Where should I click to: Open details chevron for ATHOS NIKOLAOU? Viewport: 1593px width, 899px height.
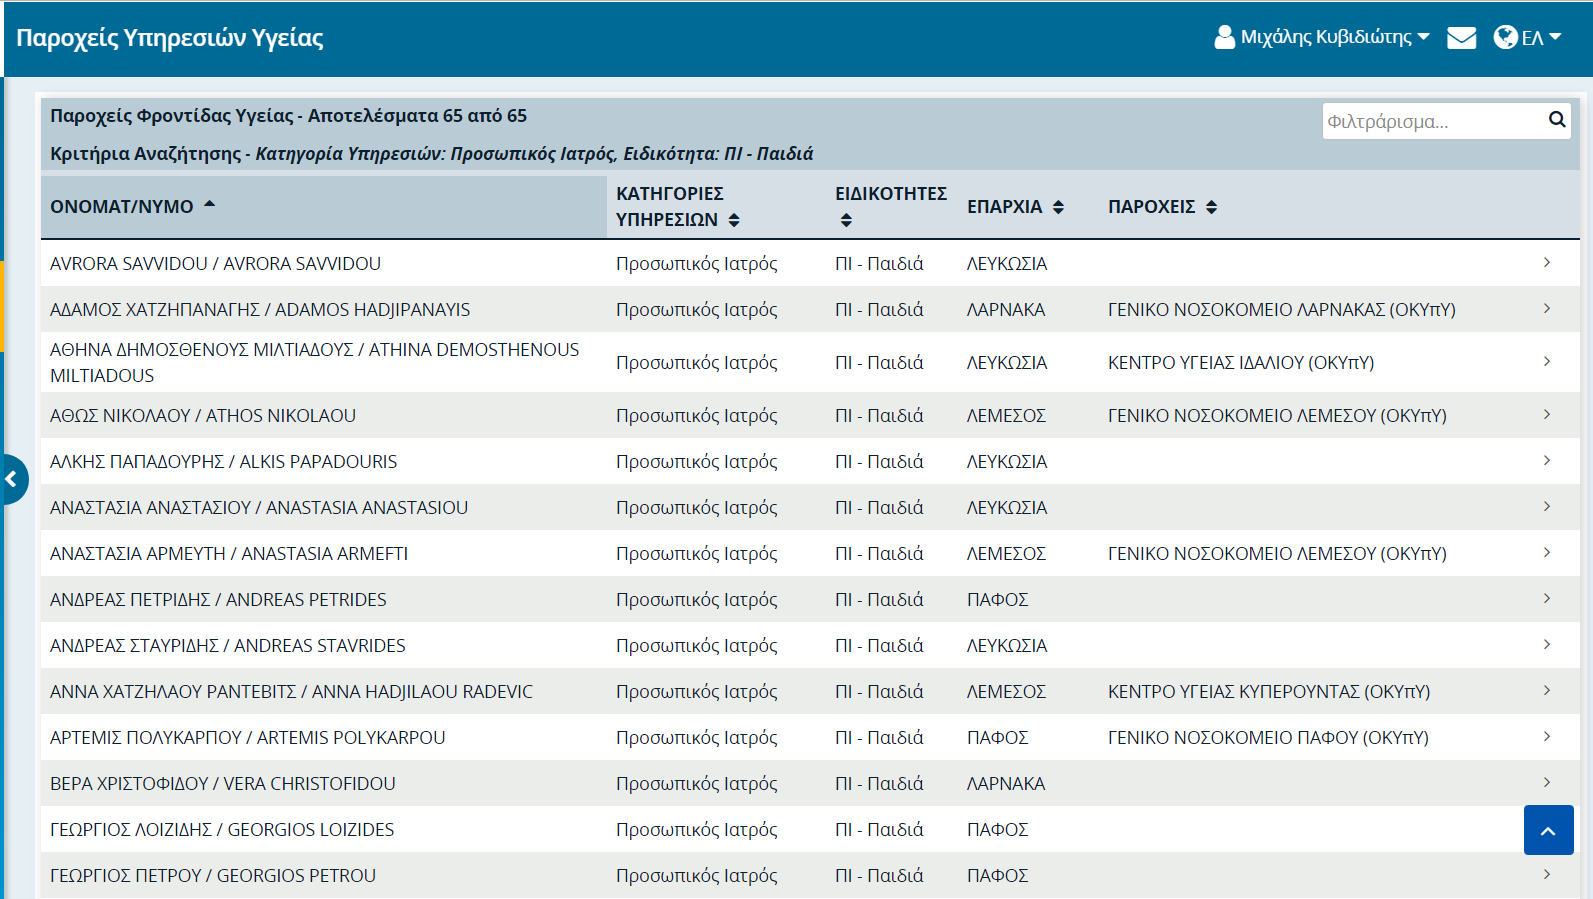click(1547, 415)
